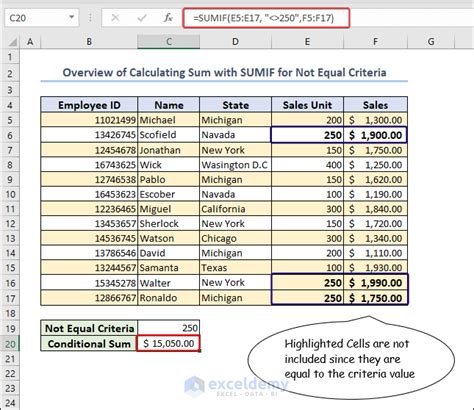Click the 'Name' header cell
474x410 pixels.
(169, 105)
